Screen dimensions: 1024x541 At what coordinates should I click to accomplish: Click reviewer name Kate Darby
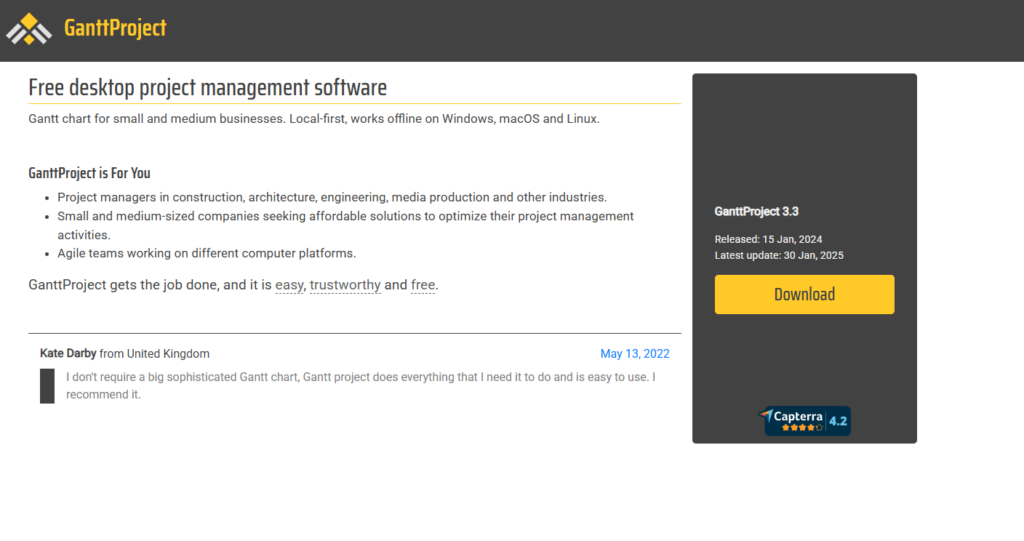coord(68,354)
